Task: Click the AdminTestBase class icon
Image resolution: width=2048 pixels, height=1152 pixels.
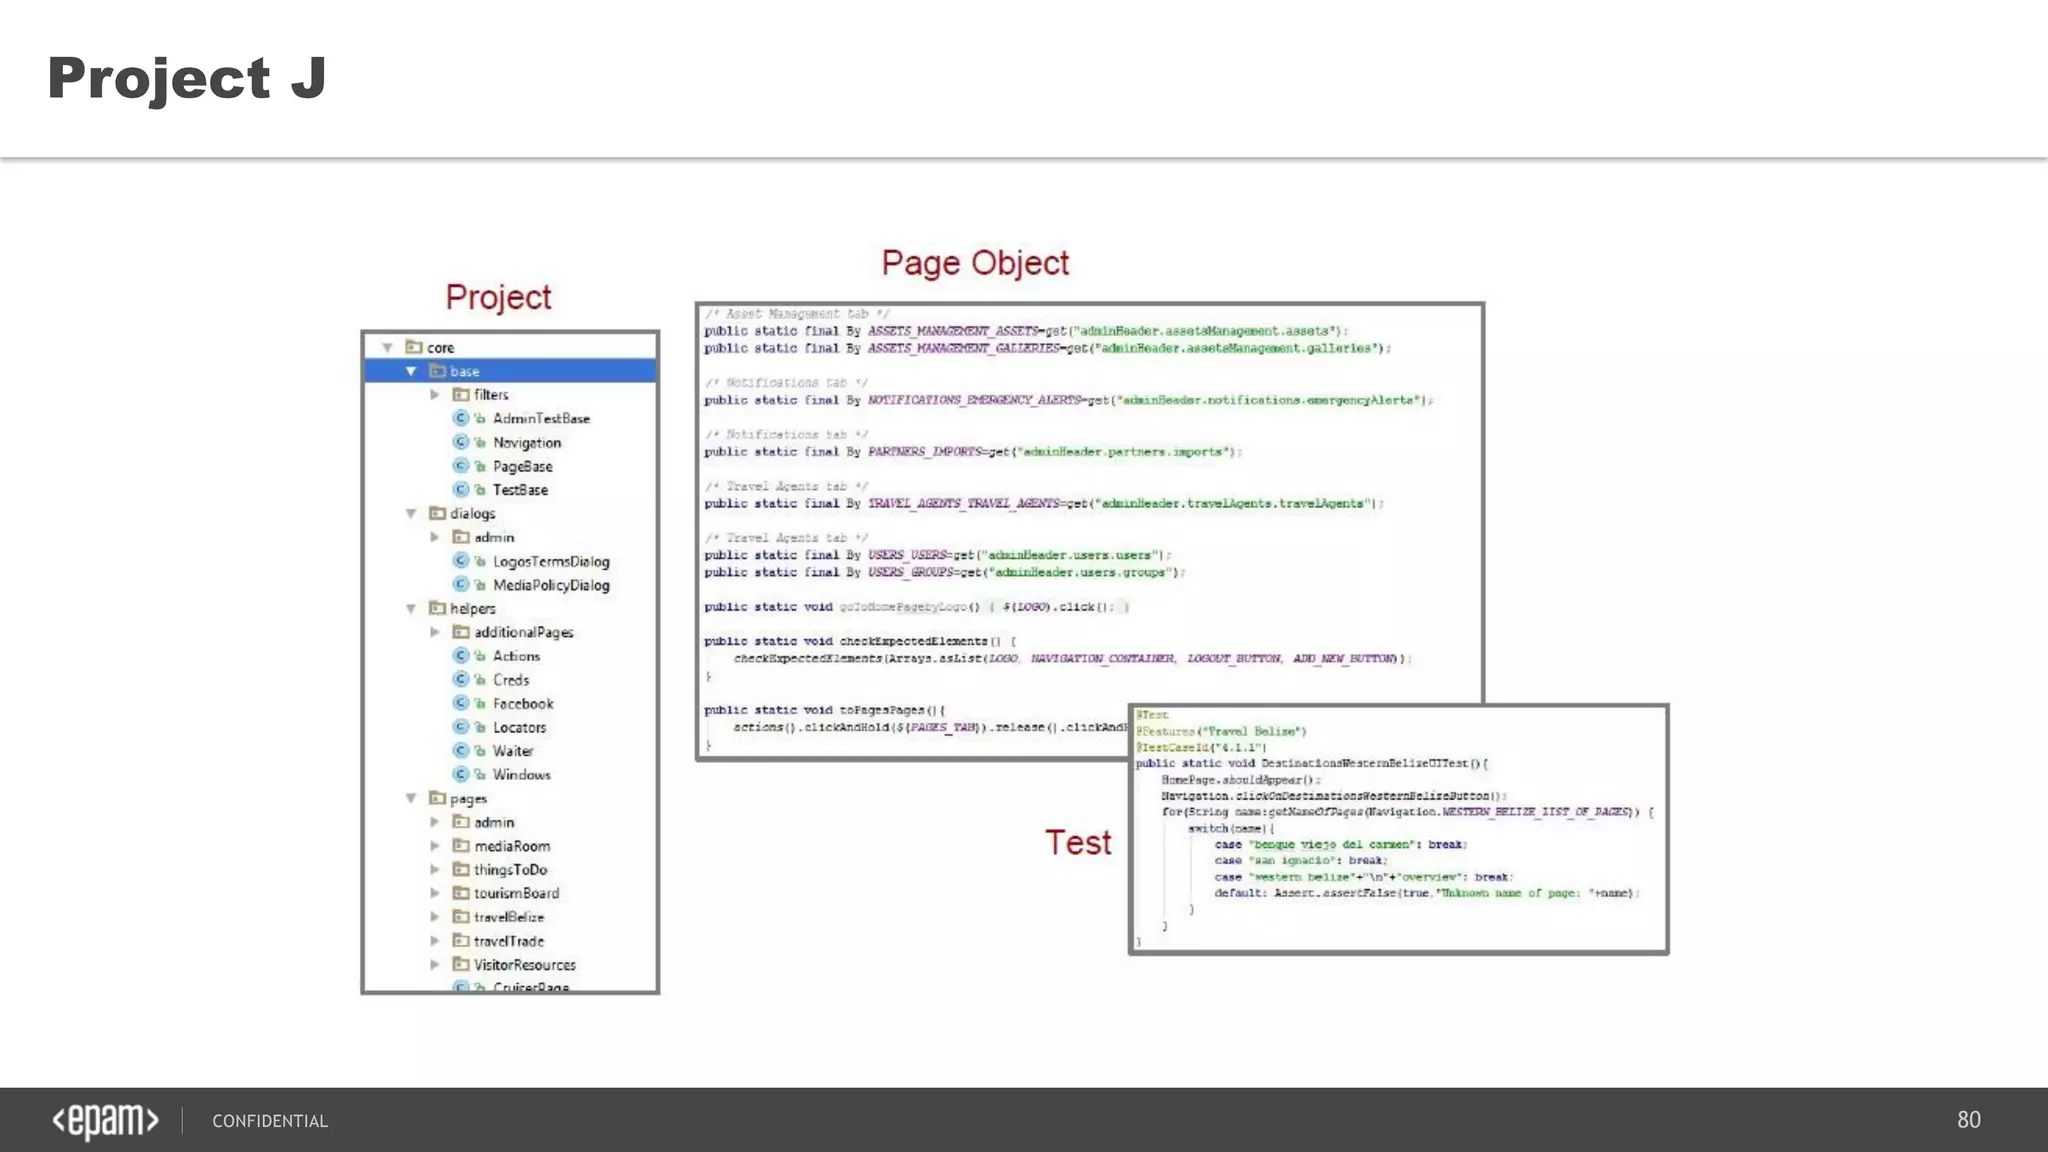Action: click(x=461, y=418)
